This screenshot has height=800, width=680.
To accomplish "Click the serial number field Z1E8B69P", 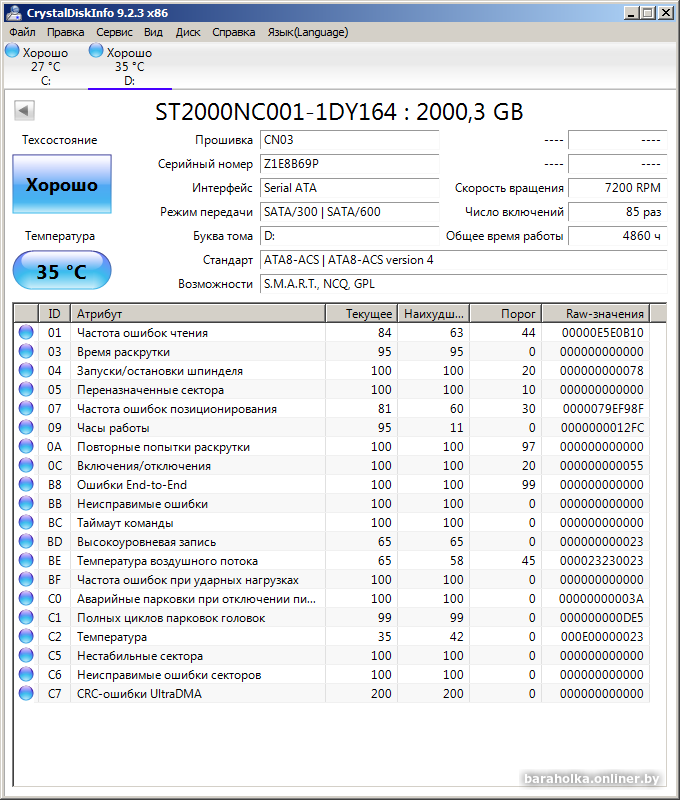I will [348, 164].
